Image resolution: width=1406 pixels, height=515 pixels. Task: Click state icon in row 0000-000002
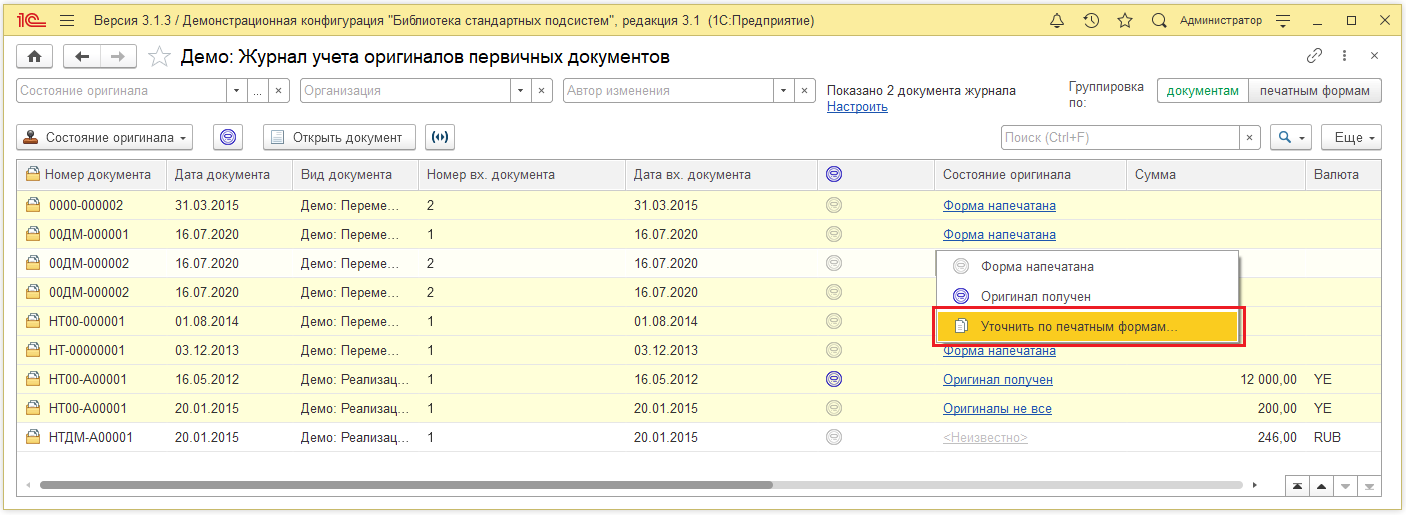click(834, 205)
